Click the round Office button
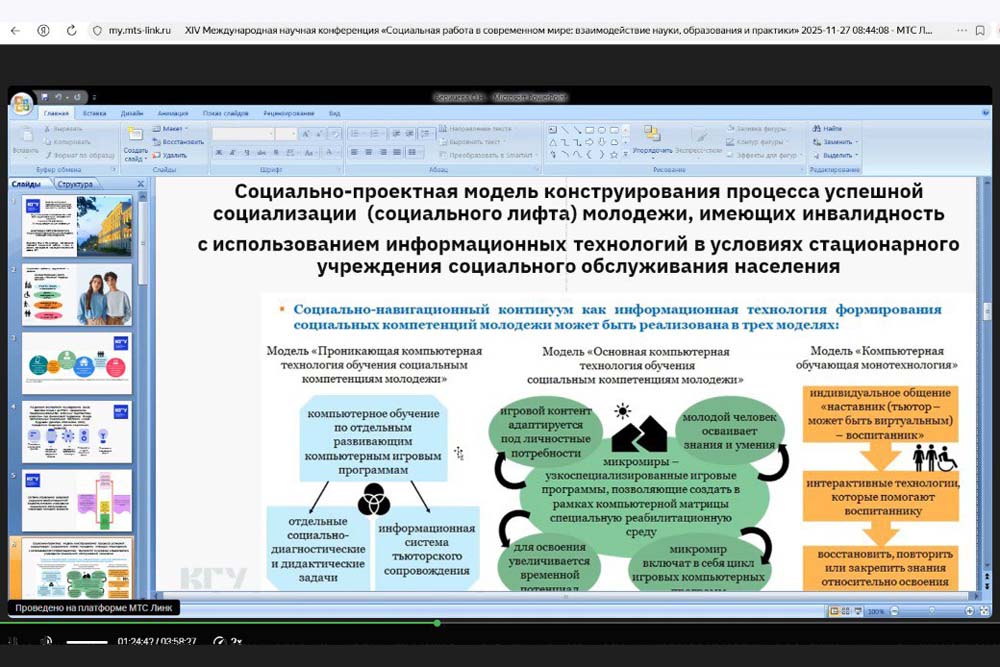The width and height of the screenshot is (1000, 667). (21, 102)
